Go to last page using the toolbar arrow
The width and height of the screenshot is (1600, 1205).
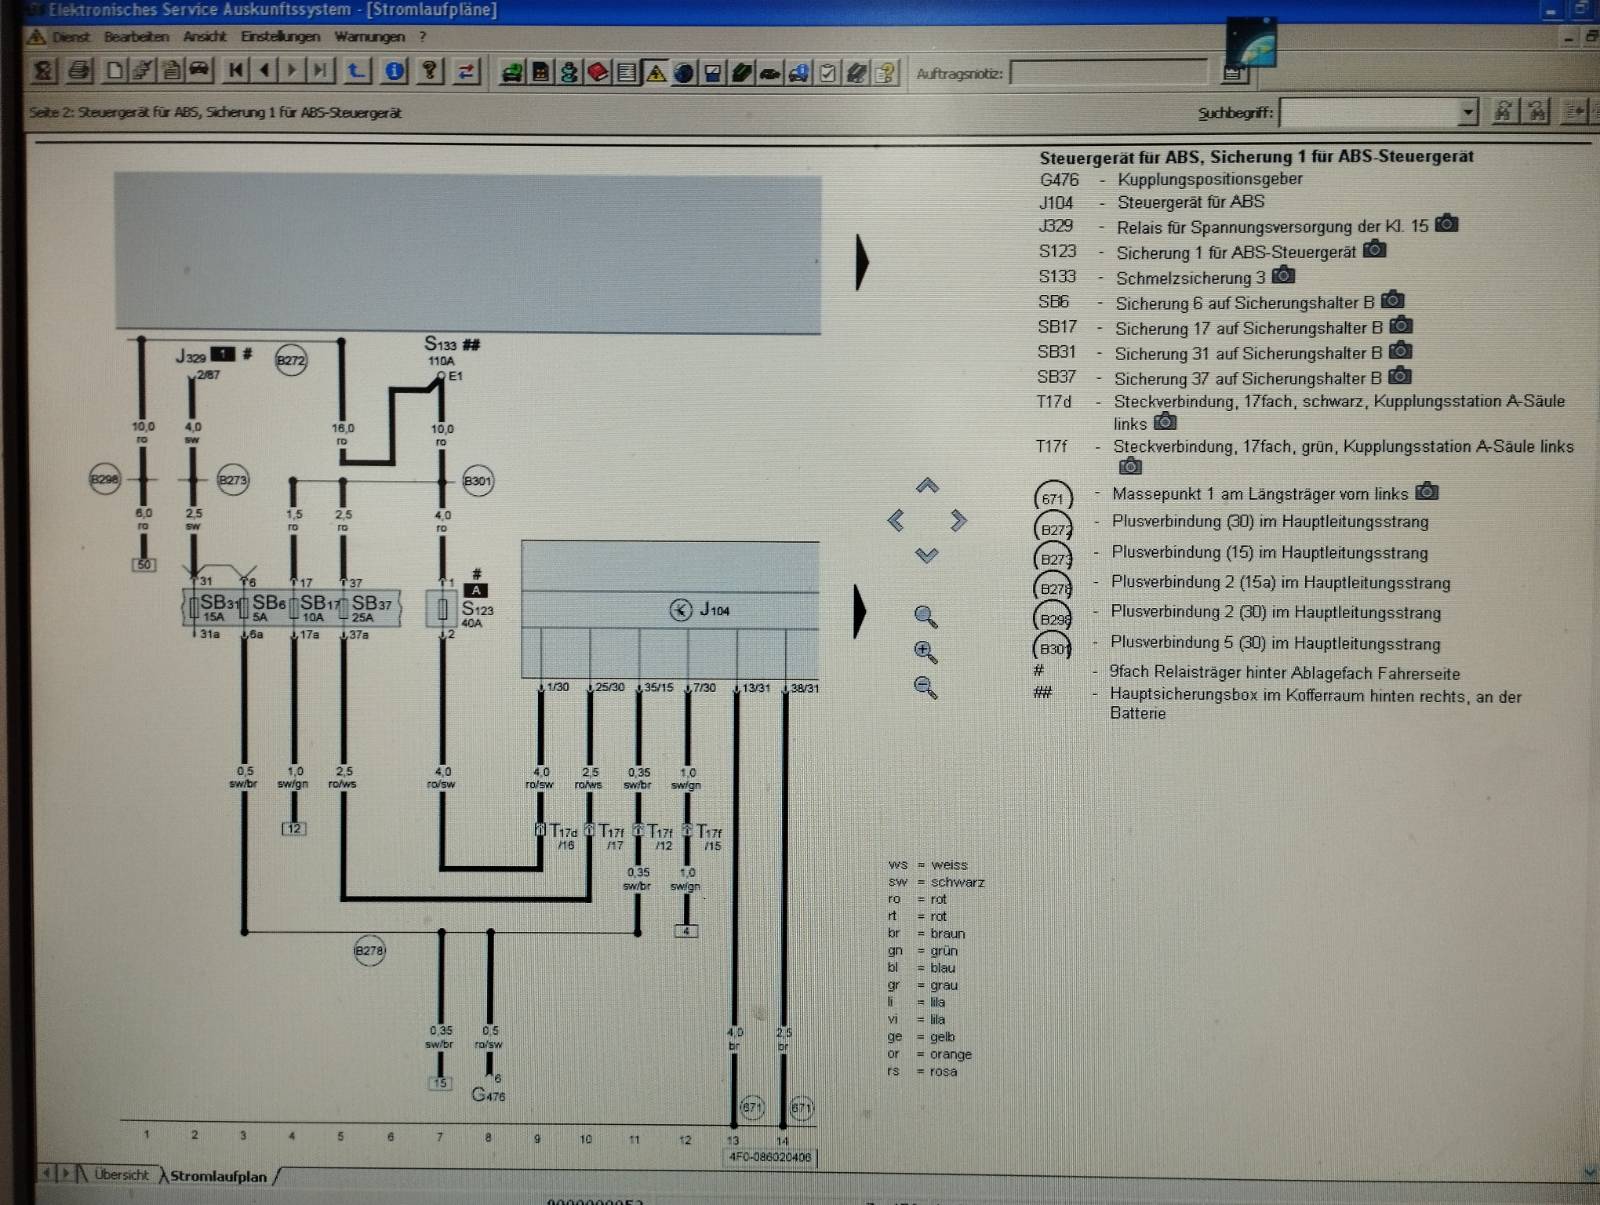pos(319,71)
